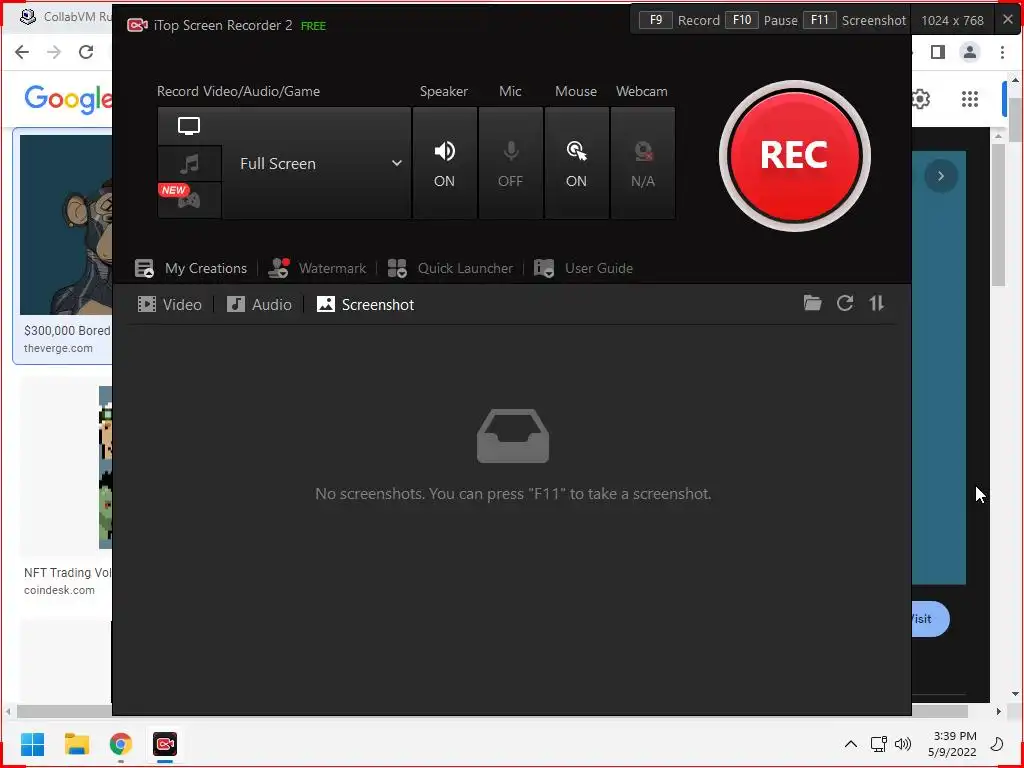Go back in Chrome browser

pyautogui.click(x=22, y=52)
